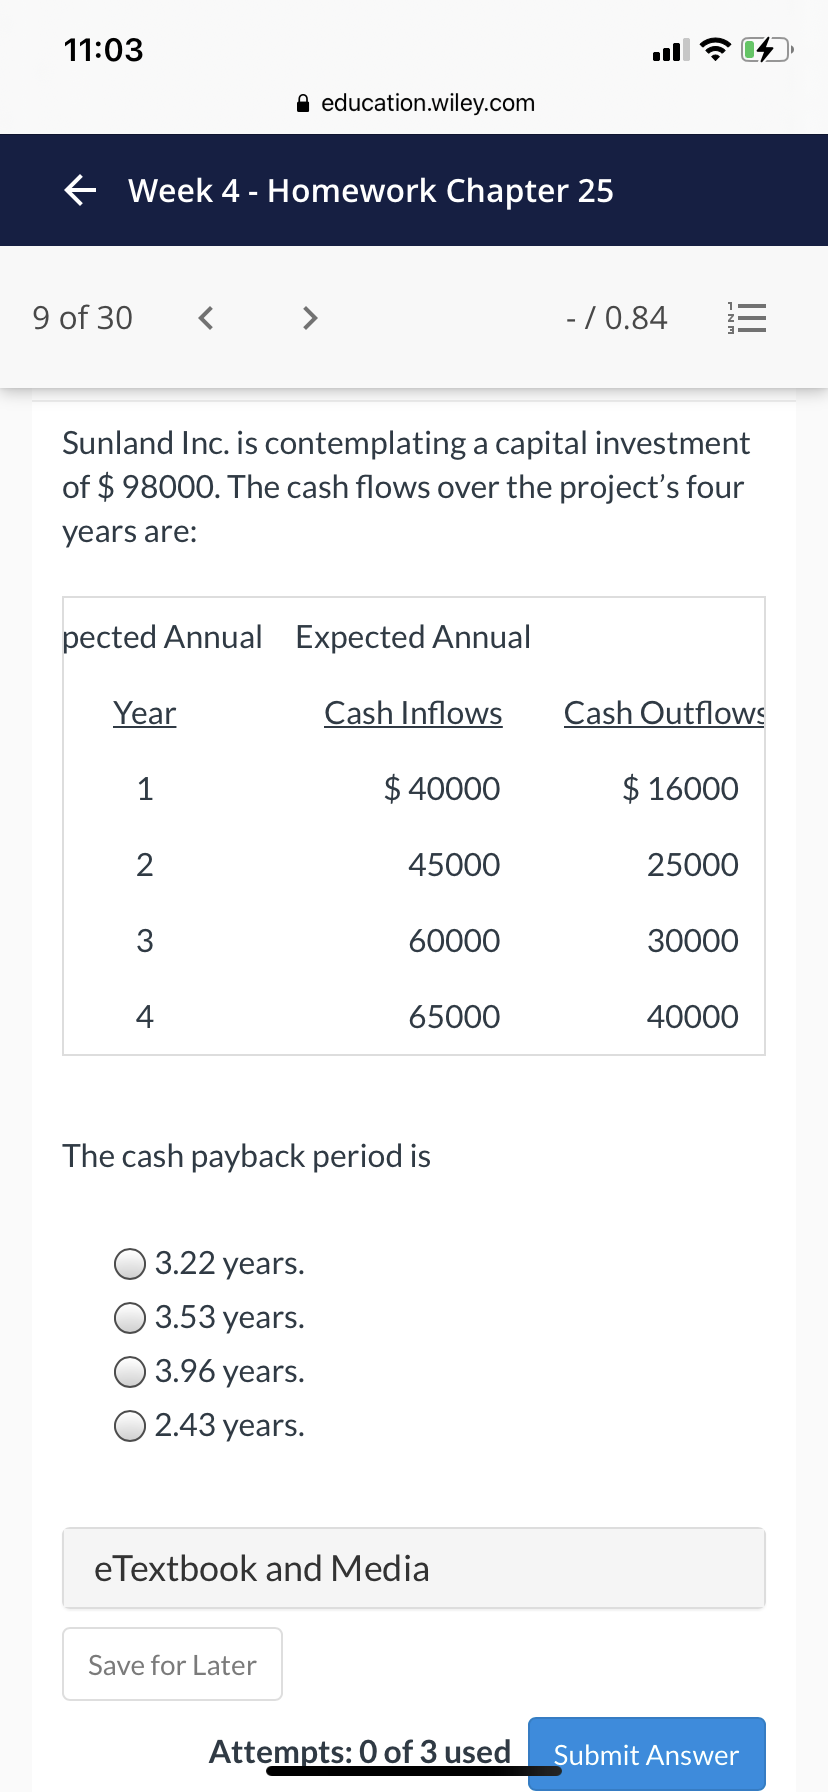The height and width of the screenshot is (1792, 828).
Task: Choose the 2.43 years answer
Action: point(209,1425)
